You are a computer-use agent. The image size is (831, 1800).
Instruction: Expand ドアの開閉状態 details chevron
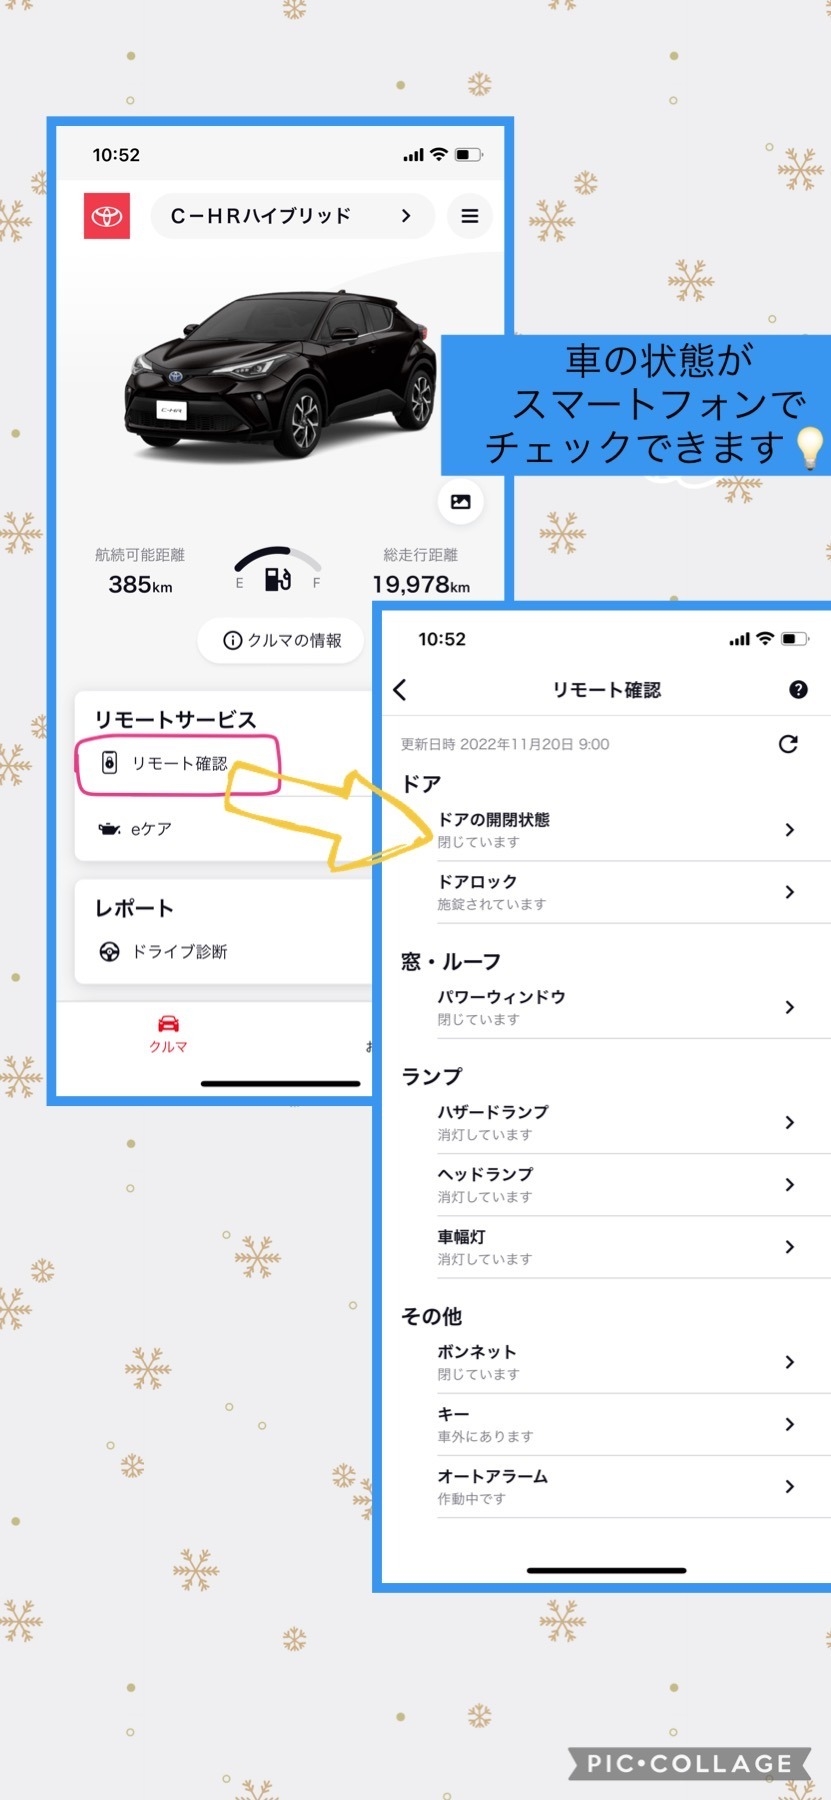(x=789, y=830)
